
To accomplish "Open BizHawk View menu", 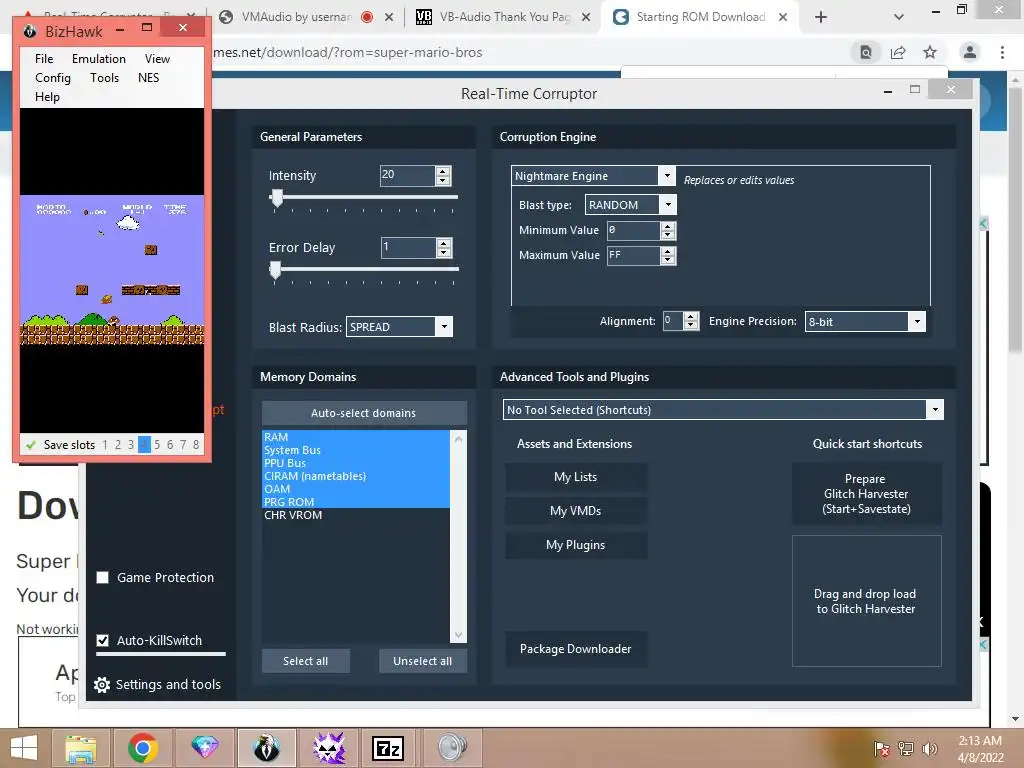I will point(157,59).
